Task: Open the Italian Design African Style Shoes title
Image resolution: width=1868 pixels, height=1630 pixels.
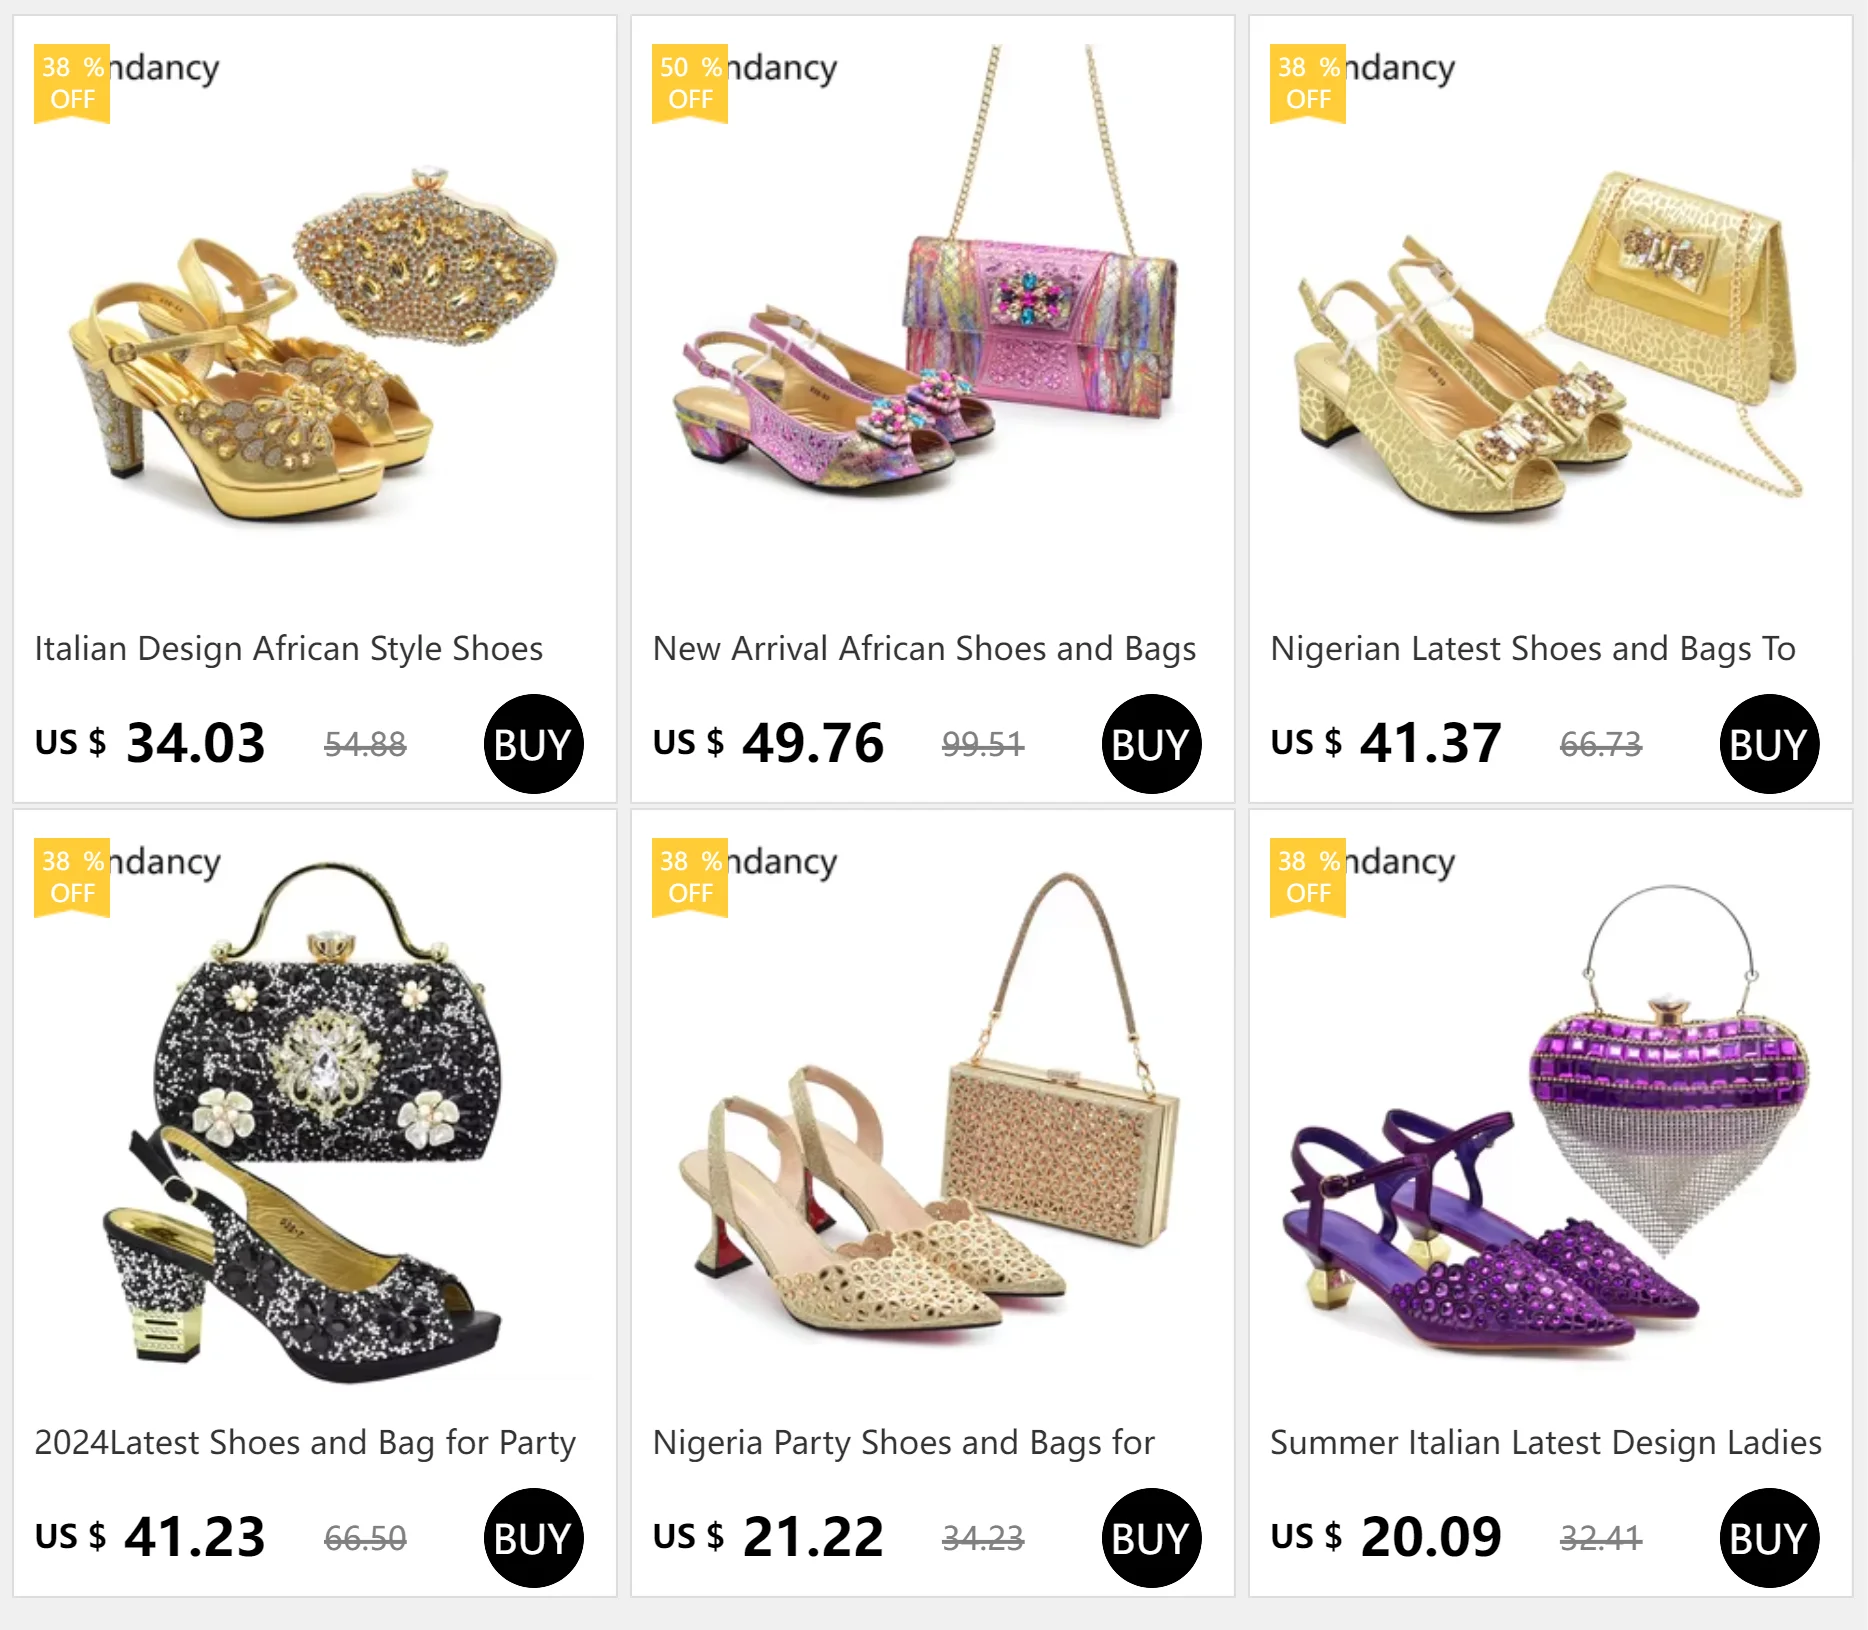Action: [x=289, y=649]
